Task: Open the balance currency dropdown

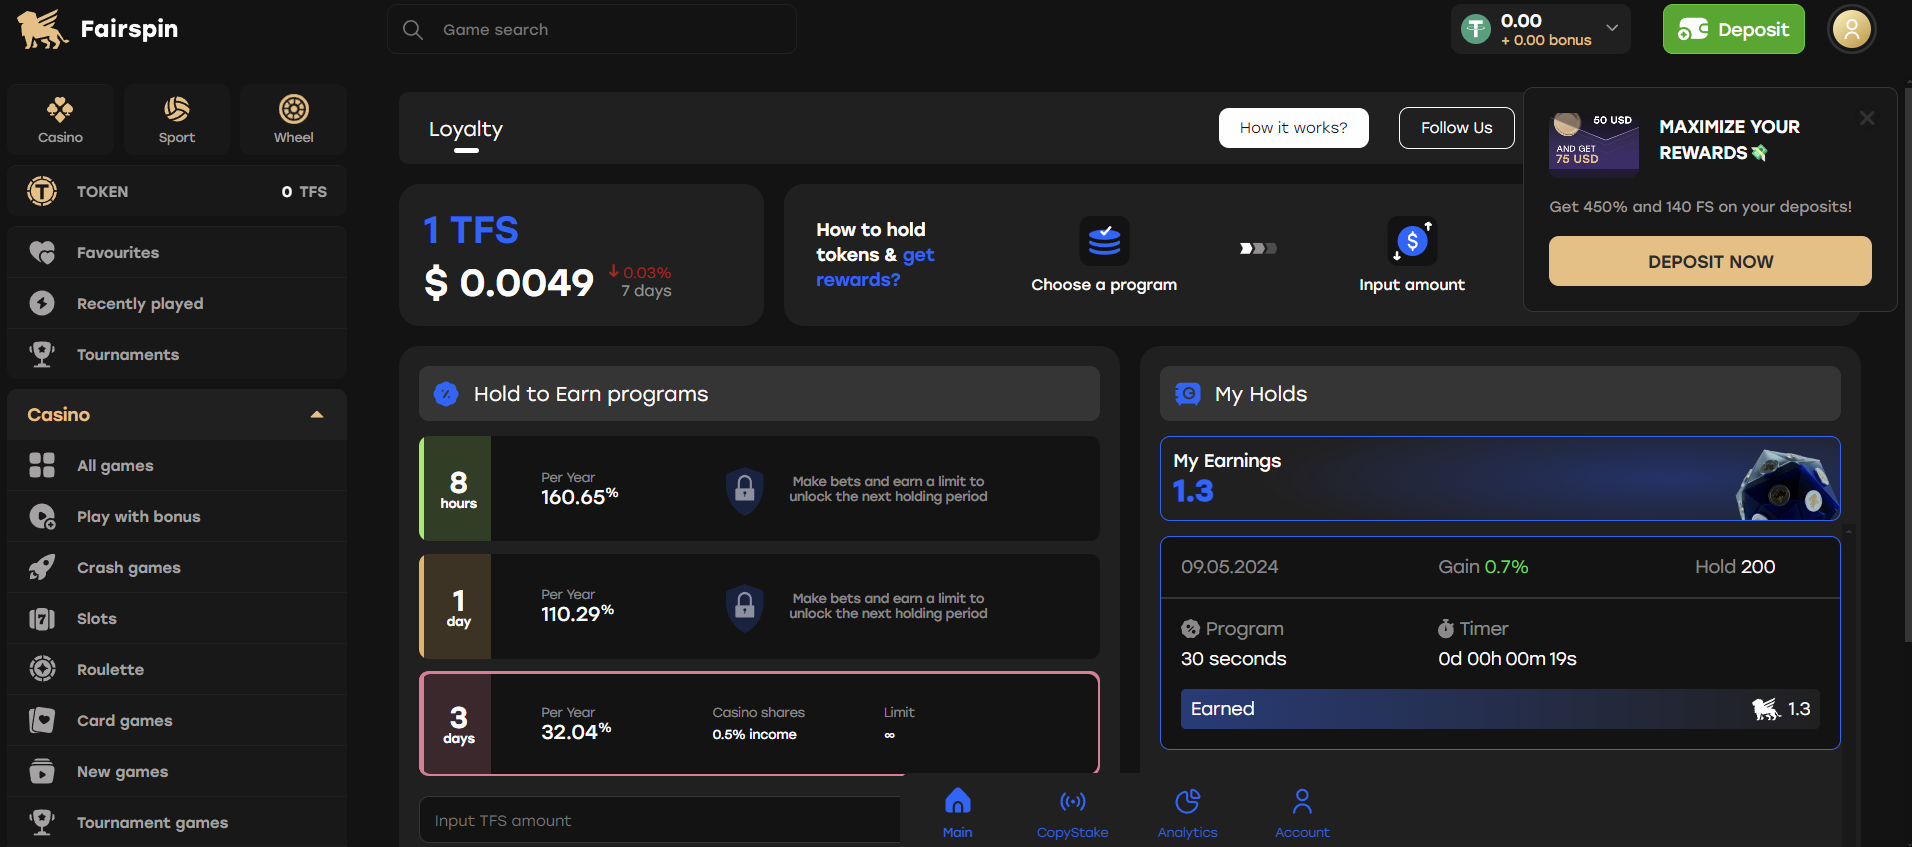Action: click(x=1611, y=28)
